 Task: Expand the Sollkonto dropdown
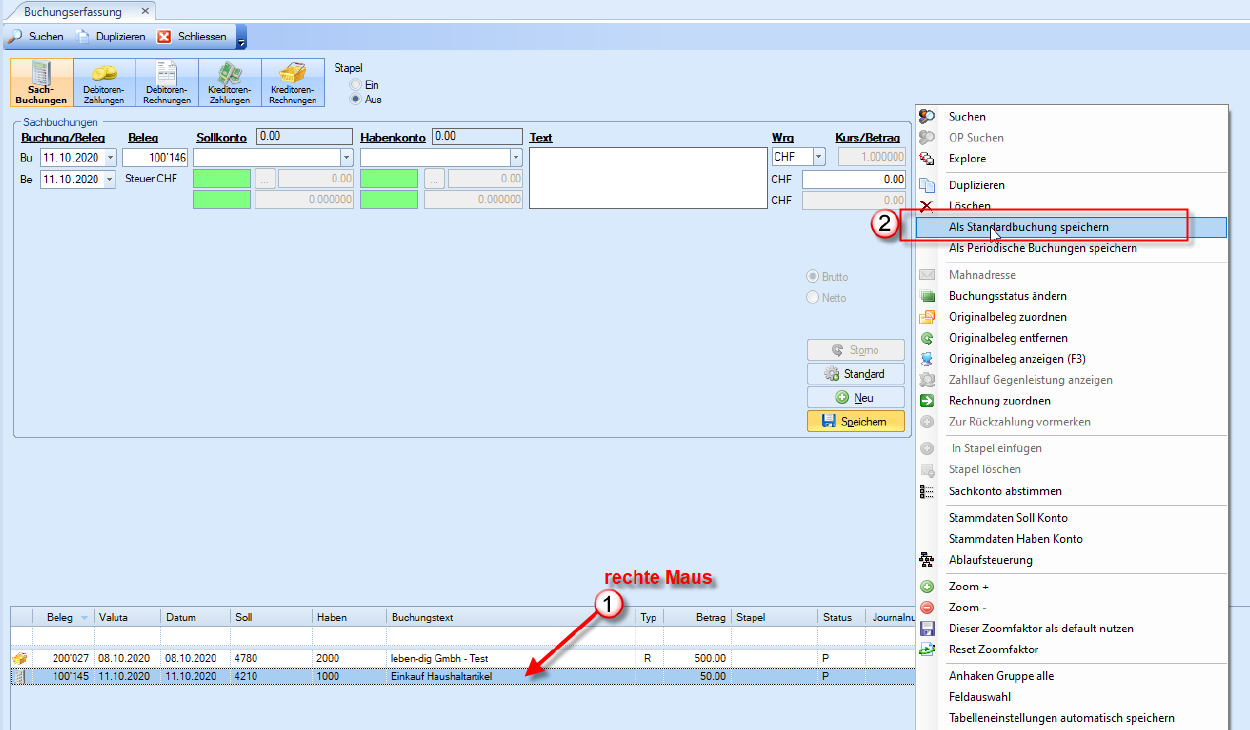(x=346, y=158)
